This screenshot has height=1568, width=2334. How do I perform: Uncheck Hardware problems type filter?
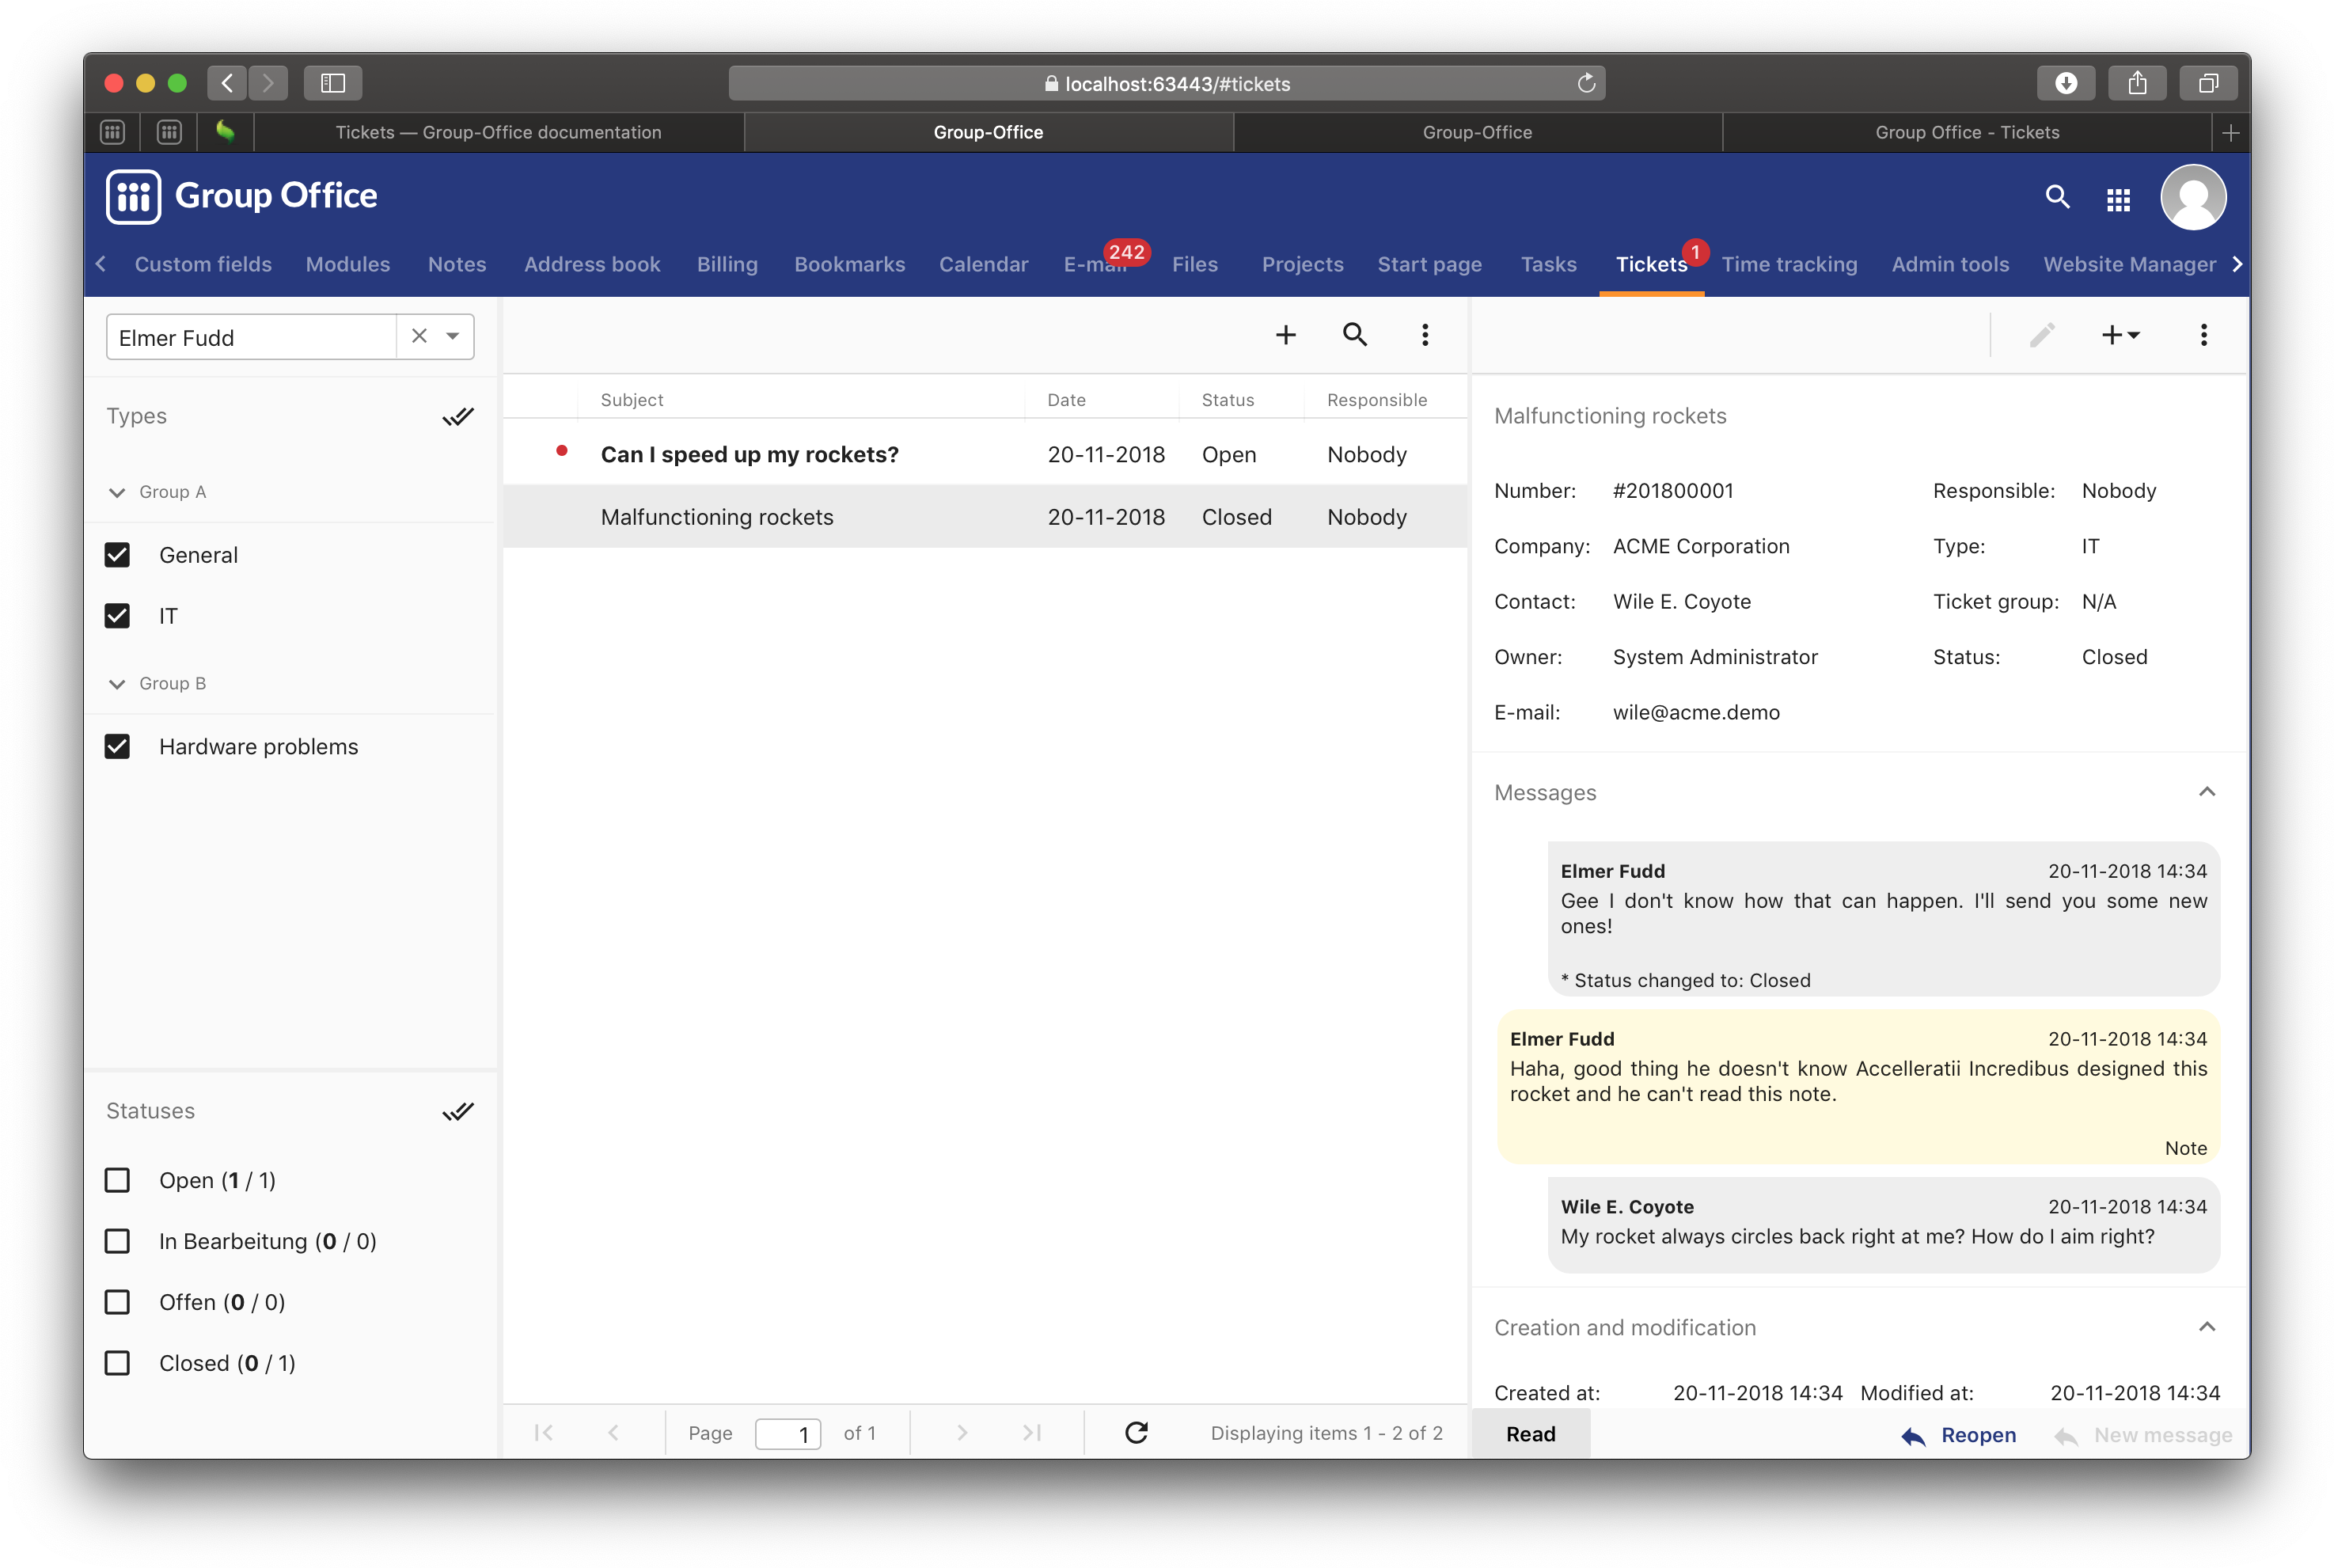(x=117, y=746)
